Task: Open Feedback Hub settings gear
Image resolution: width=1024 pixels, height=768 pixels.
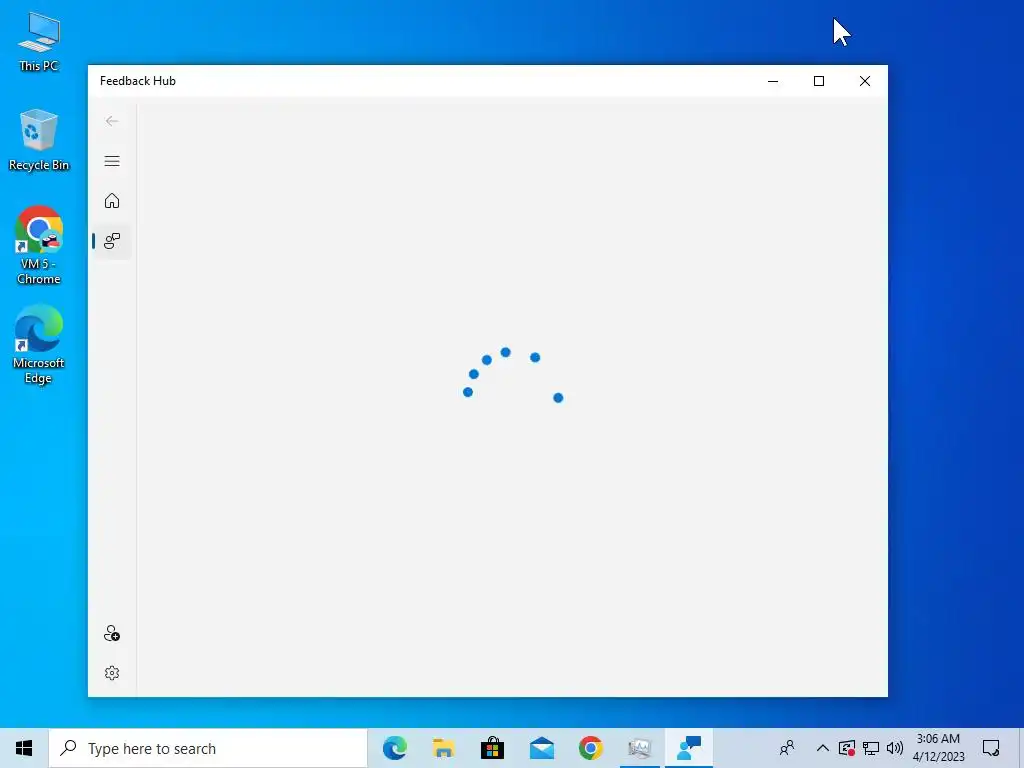Action: pos(112,673)
